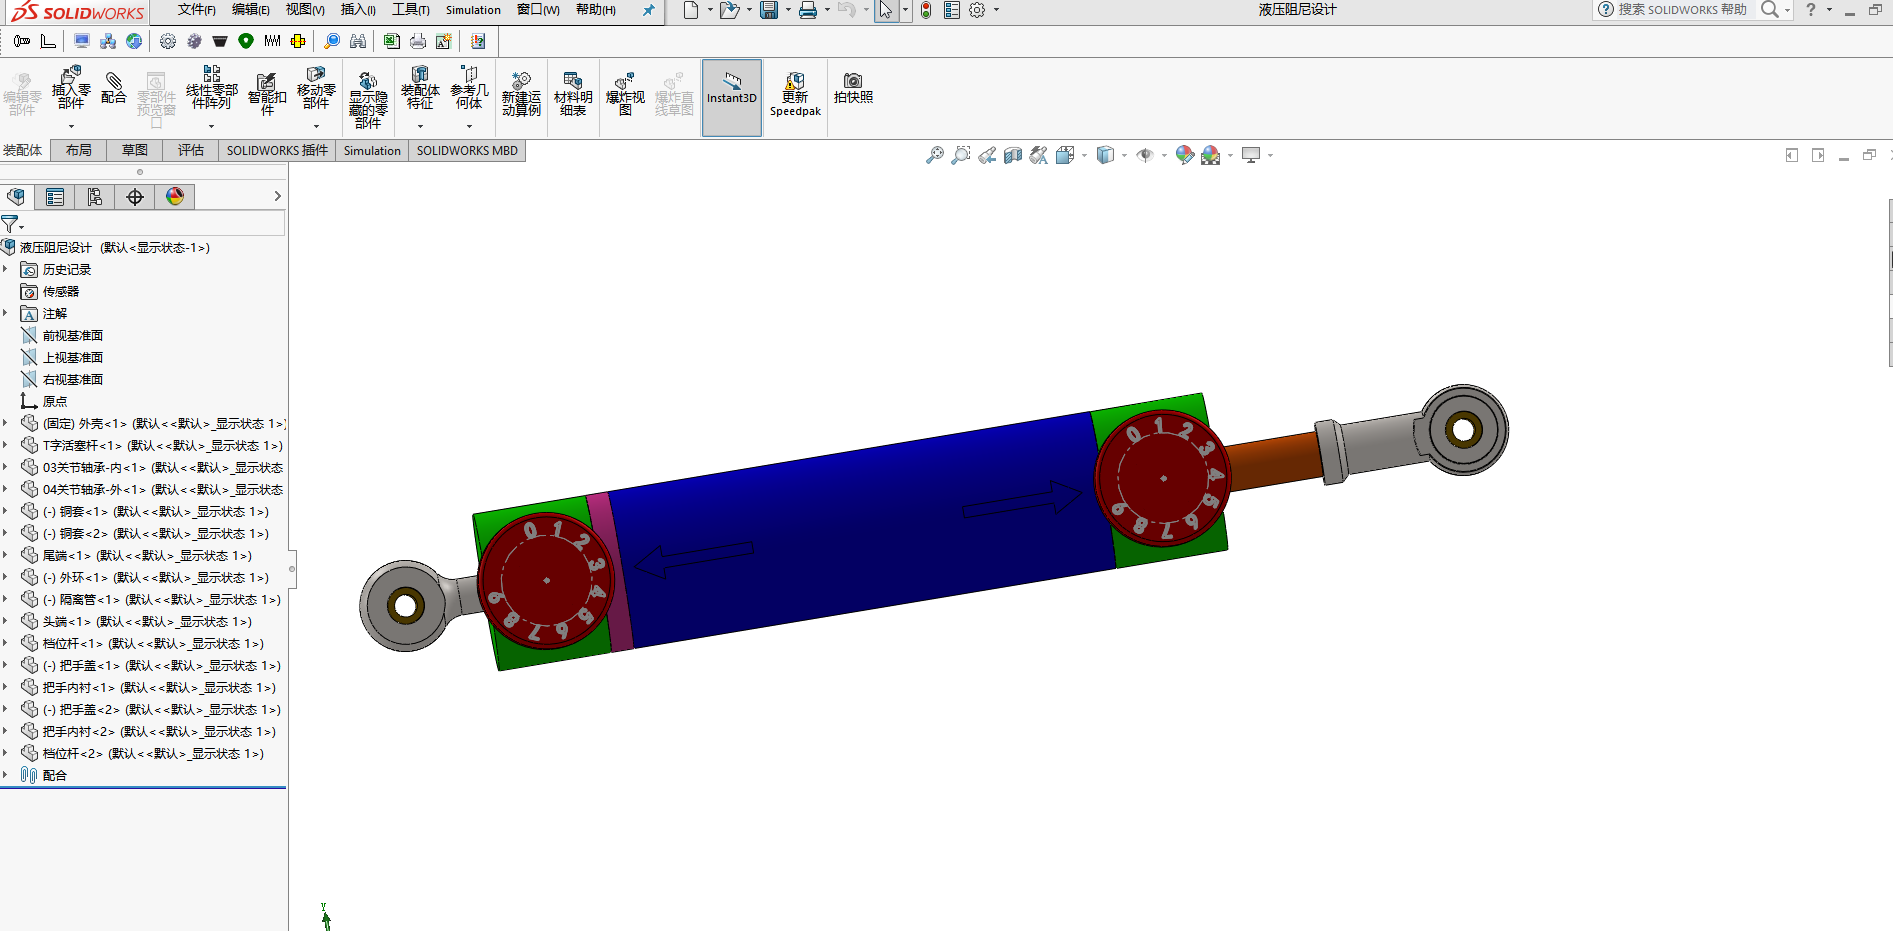Switch to the SOLIDWORKS MBD tab
Image resolution: width=1893 pixels, height=931 pixels.
[467, 150]
